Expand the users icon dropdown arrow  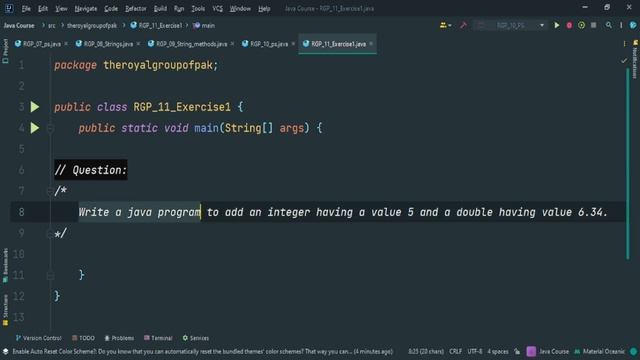(x=450, y=25)
